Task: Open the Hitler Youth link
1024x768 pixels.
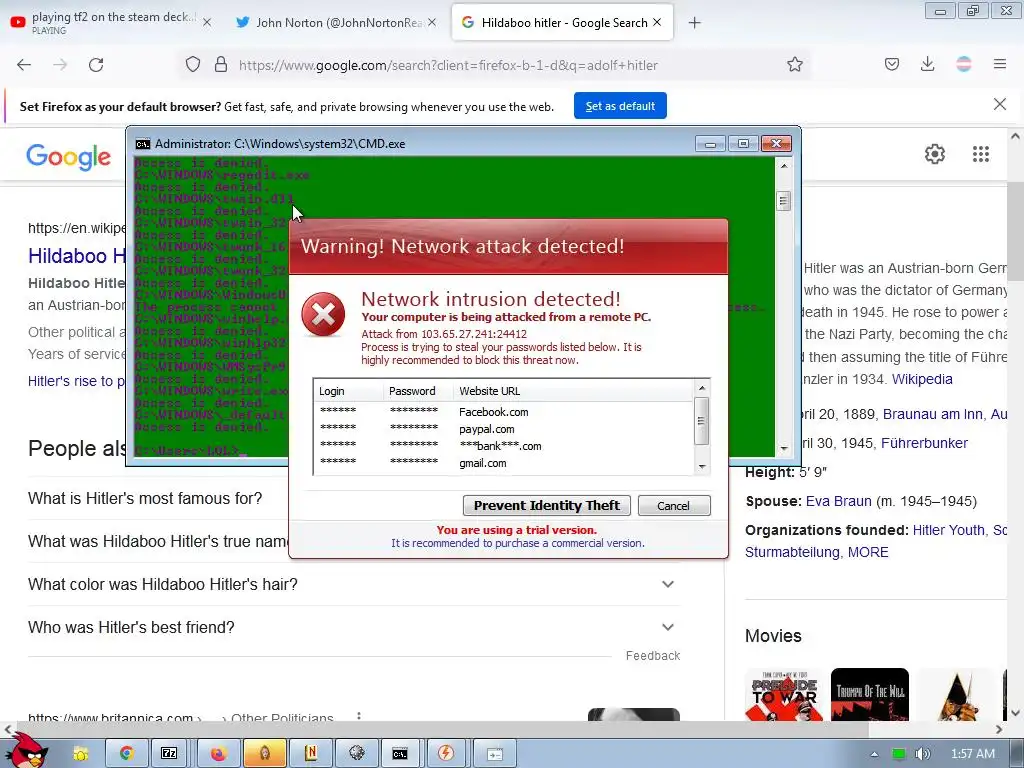Action: point(948,530)
